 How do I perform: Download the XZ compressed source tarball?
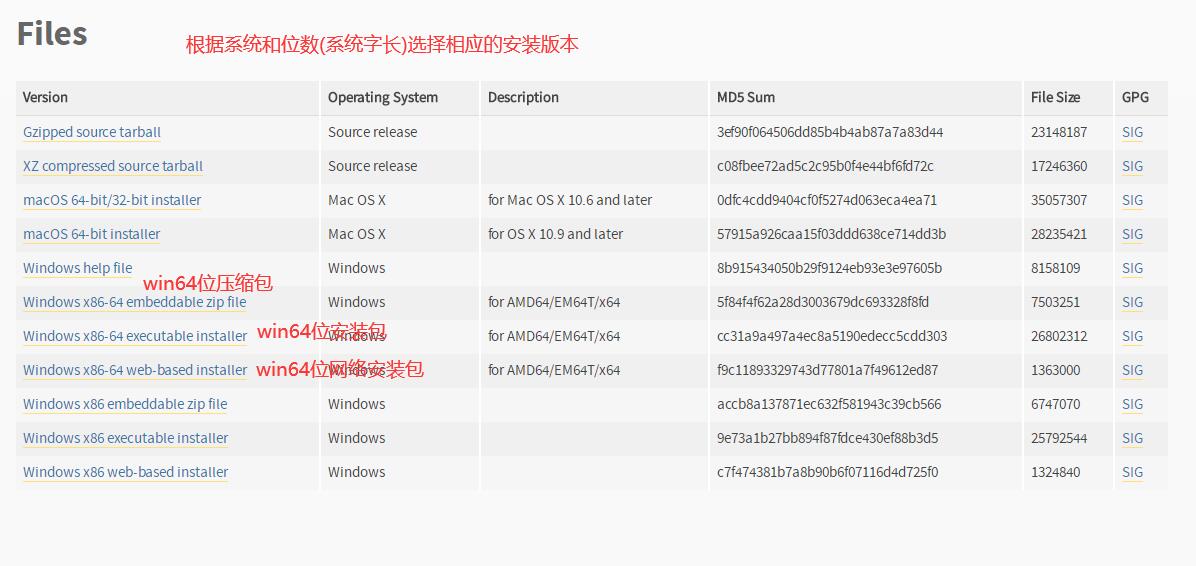pos(113,166)
